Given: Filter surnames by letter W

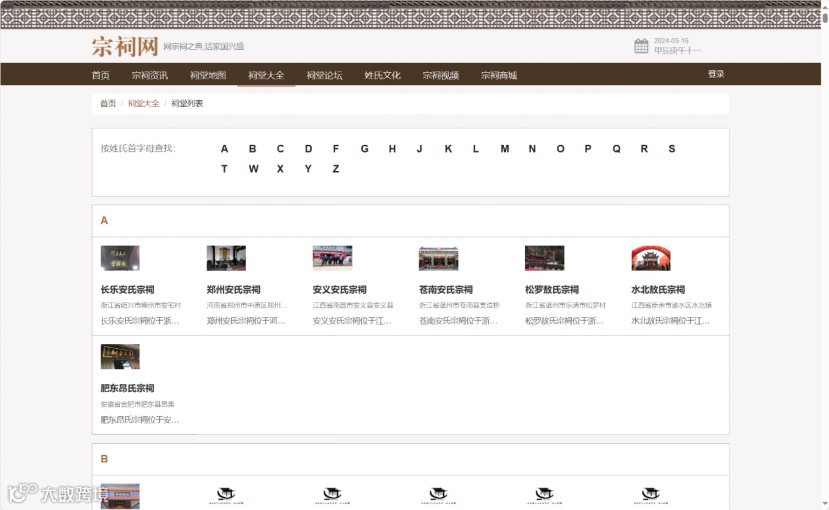Looking at the screenshot, I should tap(254, 169).
